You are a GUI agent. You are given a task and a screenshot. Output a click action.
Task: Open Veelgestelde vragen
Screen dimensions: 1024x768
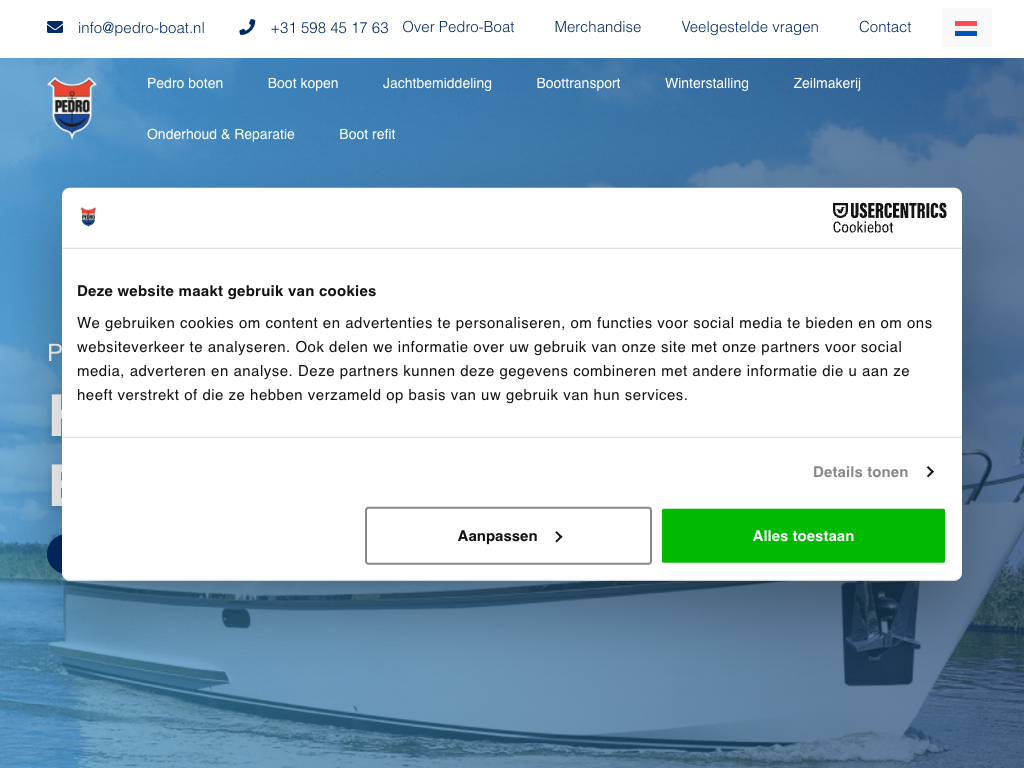(x=750, y=27)
